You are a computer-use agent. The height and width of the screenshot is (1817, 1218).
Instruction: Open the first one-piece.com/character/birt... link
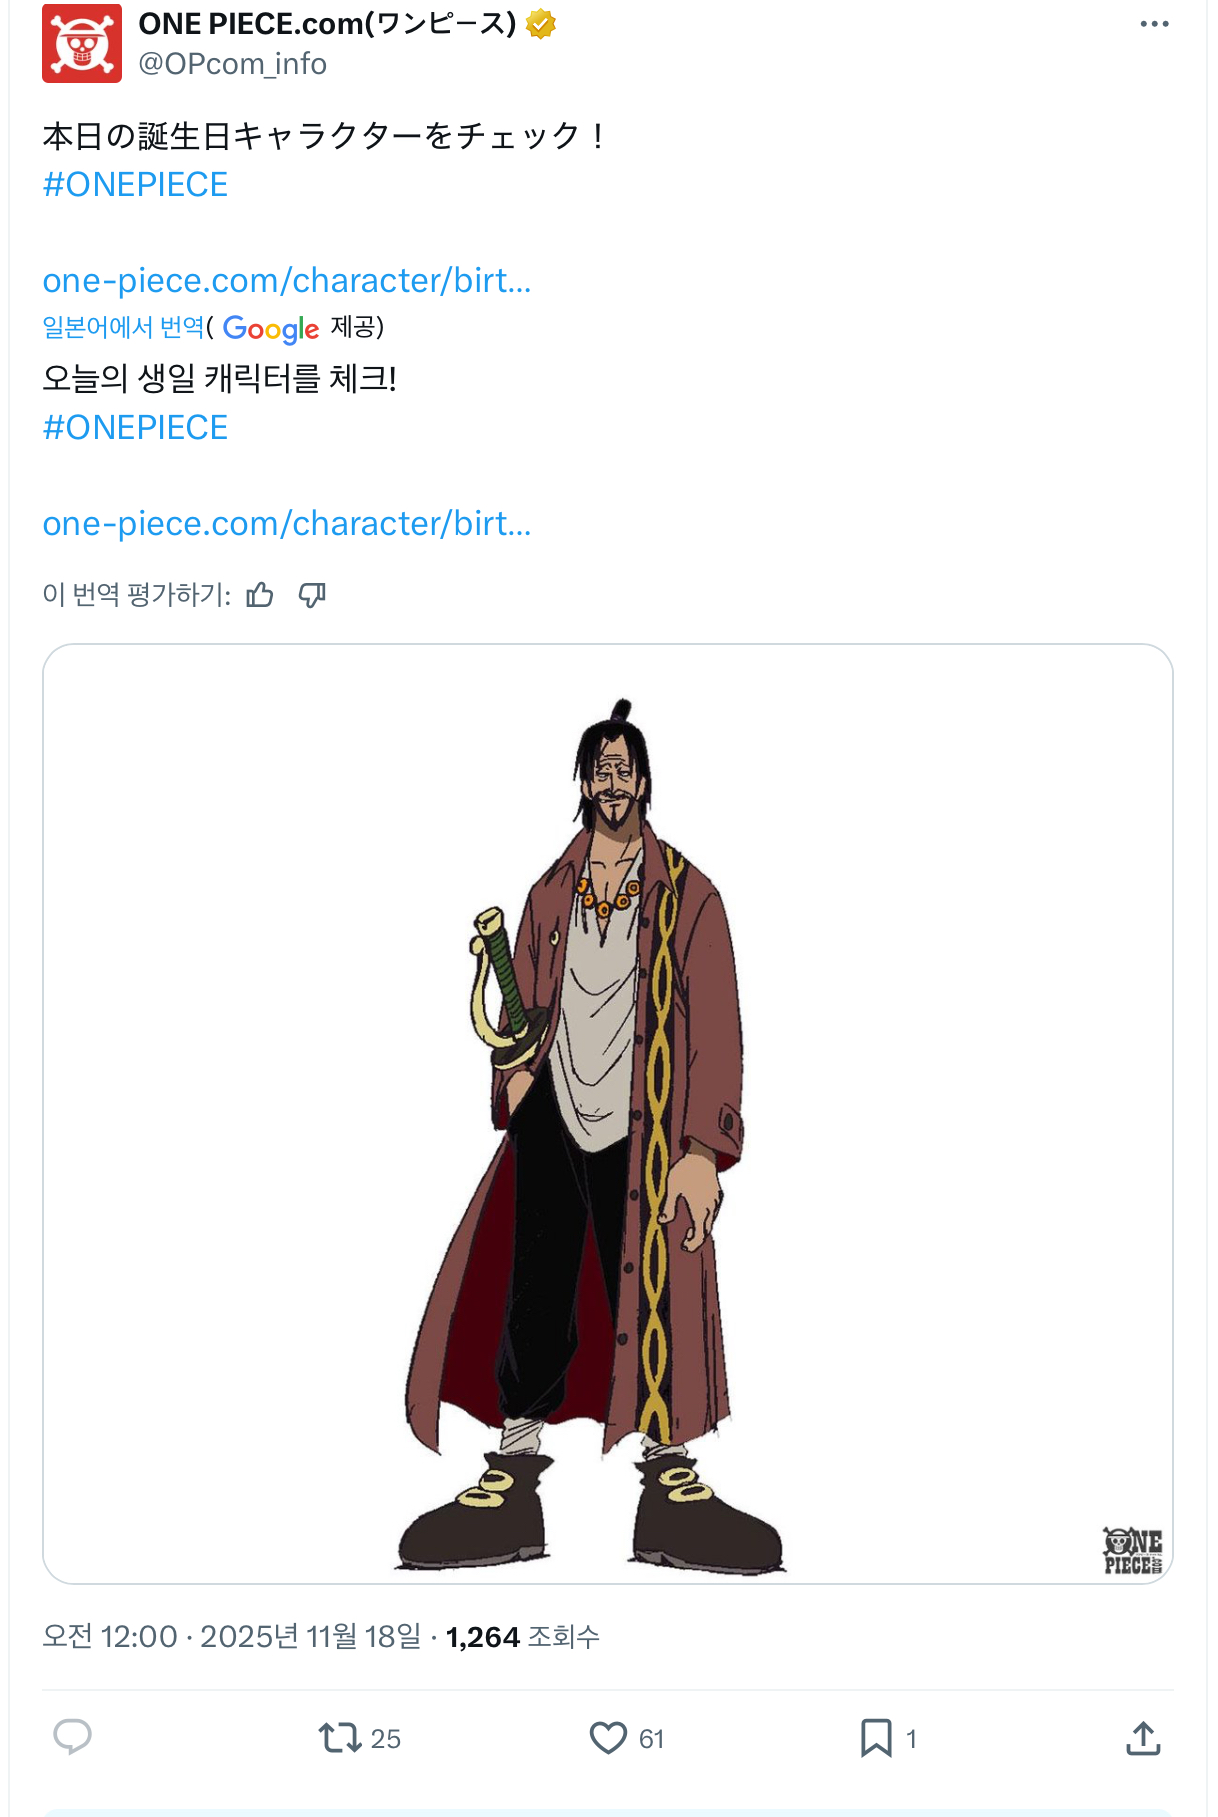[x=287, y=281]
